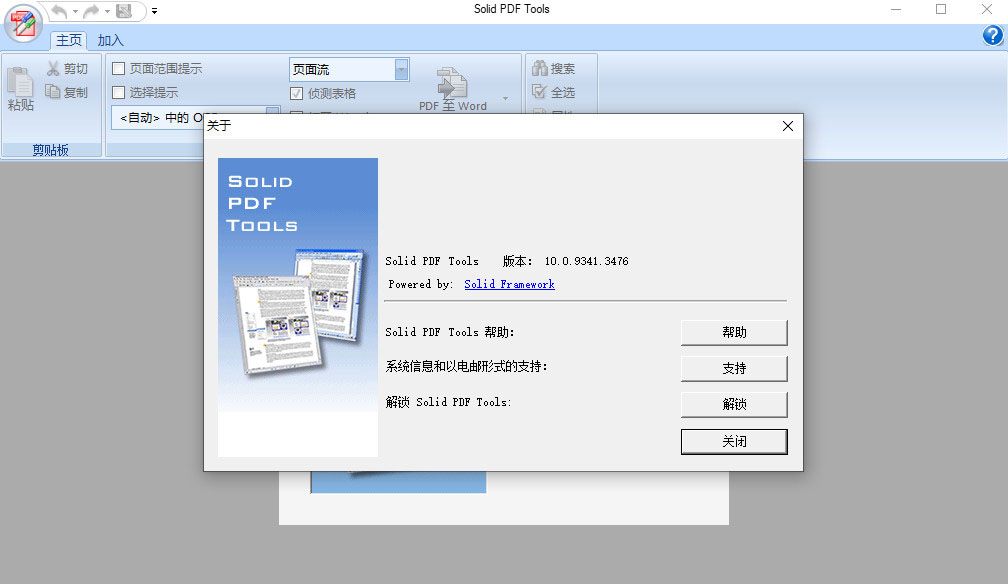Click the 全选 select-all icon
The width and height of the screenshot is (1008, 584).
coord(540,92)
